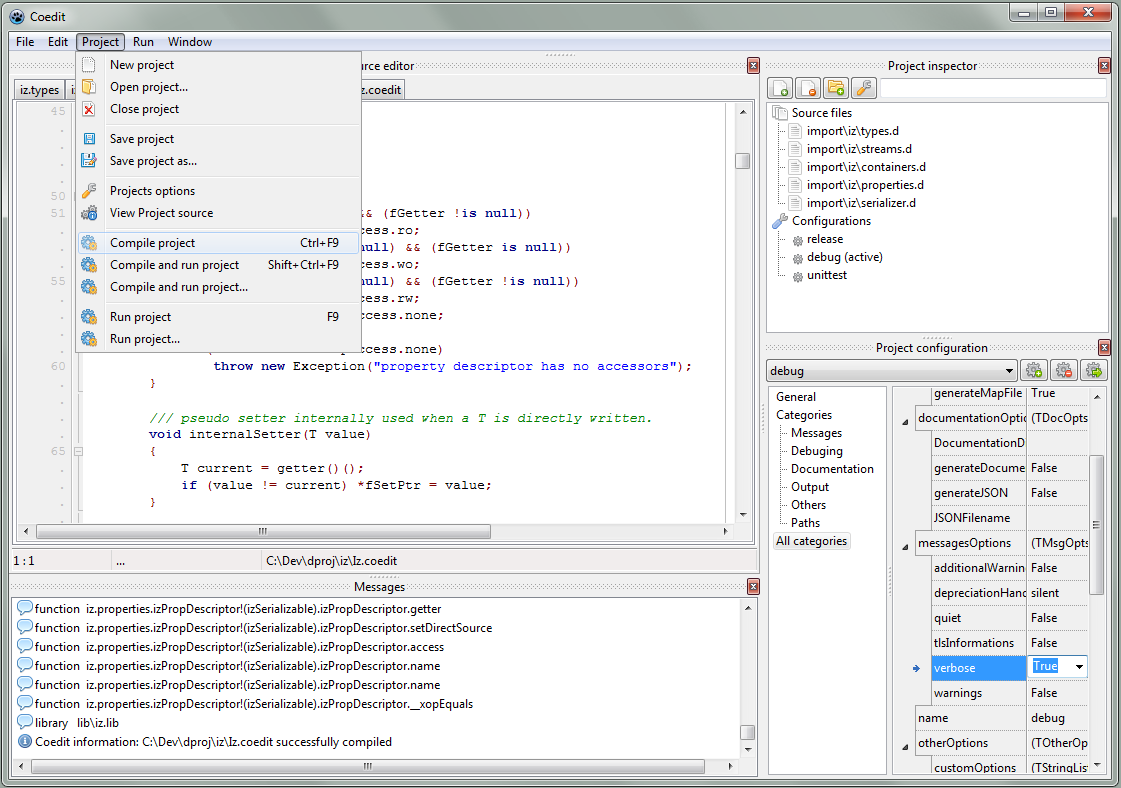Select Compile project from the Project menu
The width and height of the screenshot is (1121, 788).
[152, 243]
